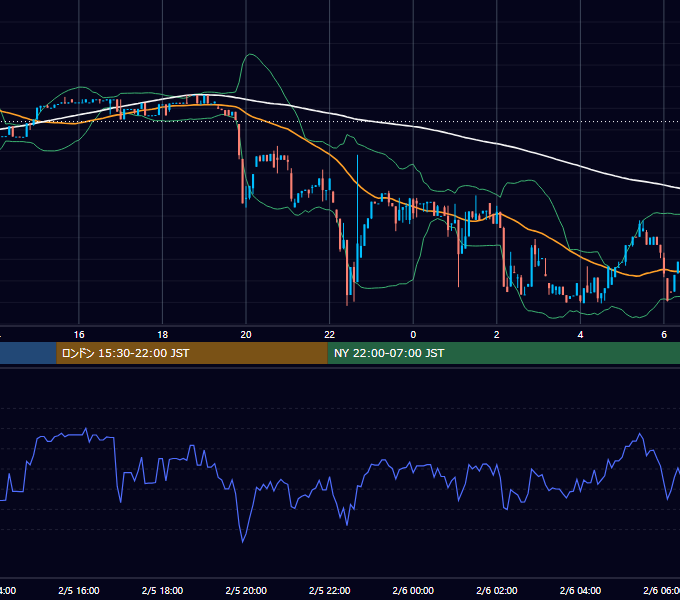Click the 2/5 18:00 date label
This screenshot has width=680, height=600.
(163, 590)
